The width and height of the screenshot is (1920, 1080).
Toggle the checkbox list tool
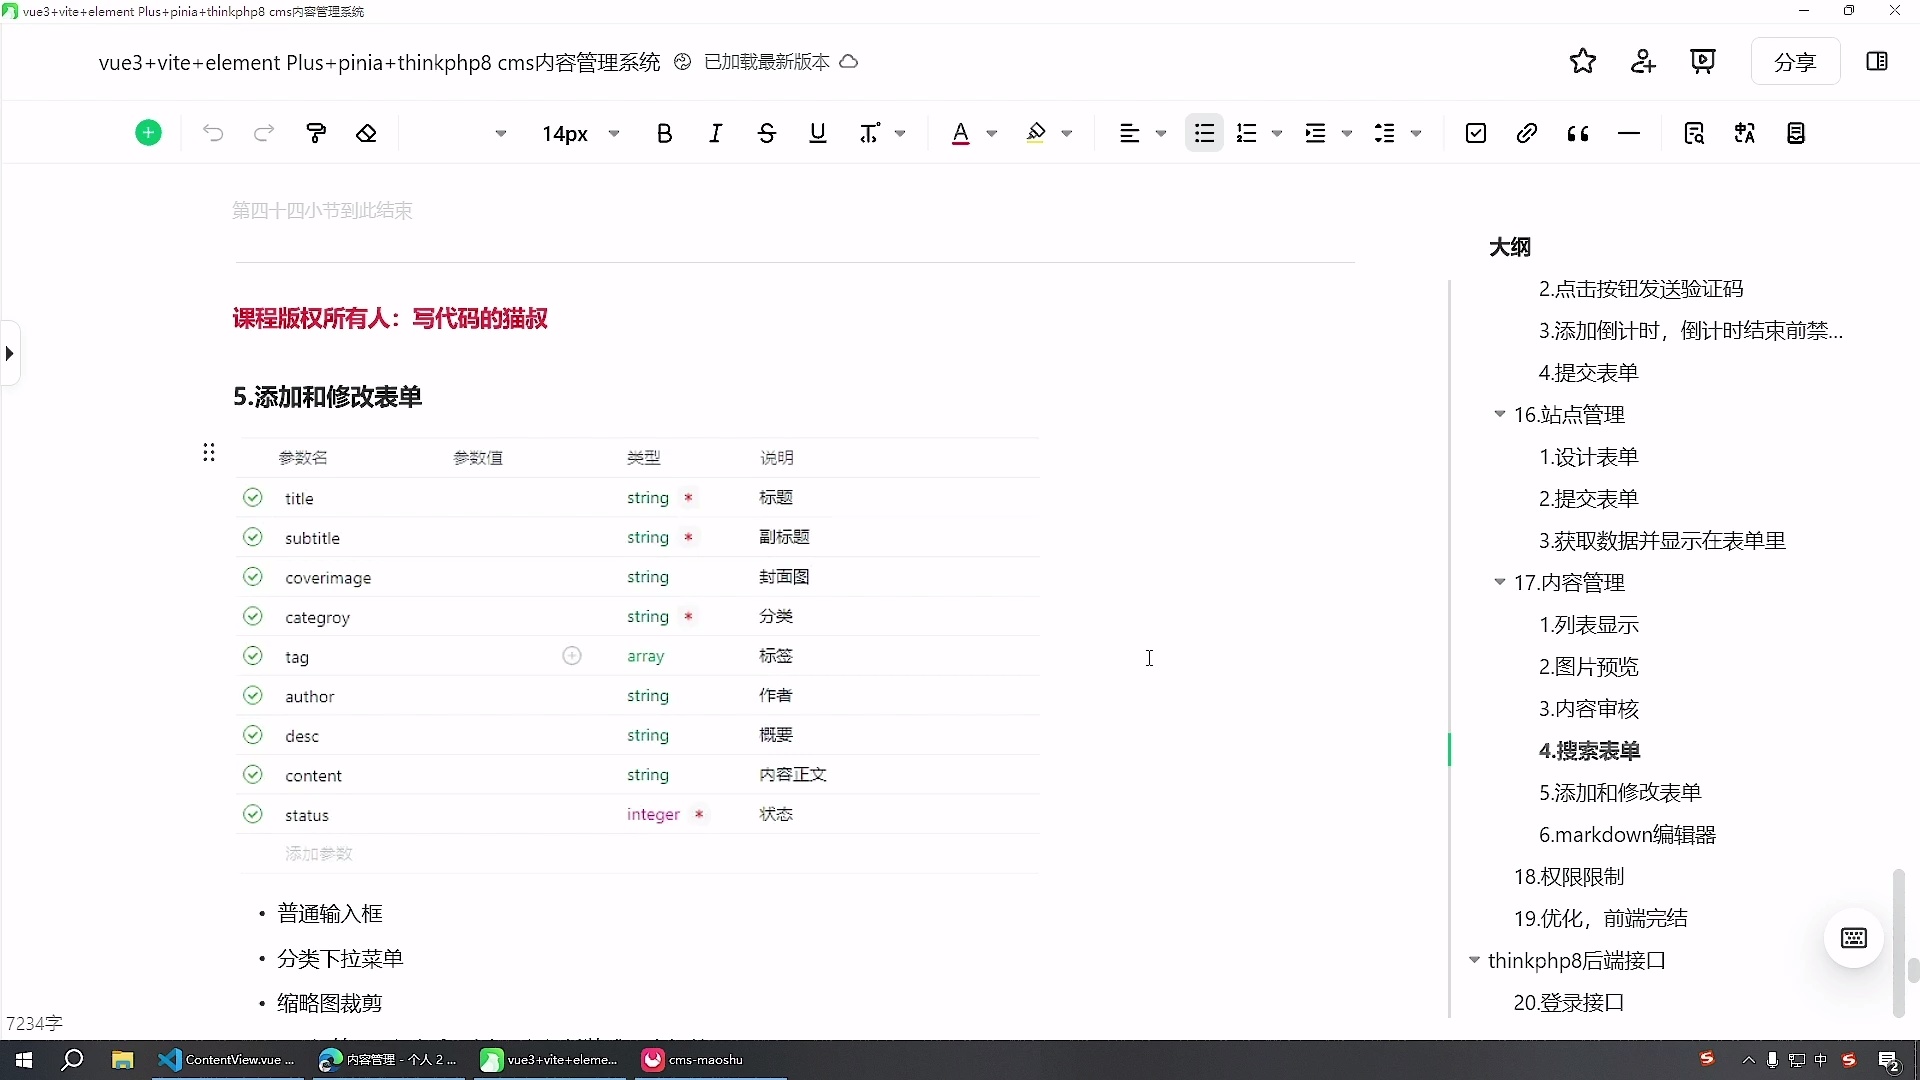pos(1477,133)
